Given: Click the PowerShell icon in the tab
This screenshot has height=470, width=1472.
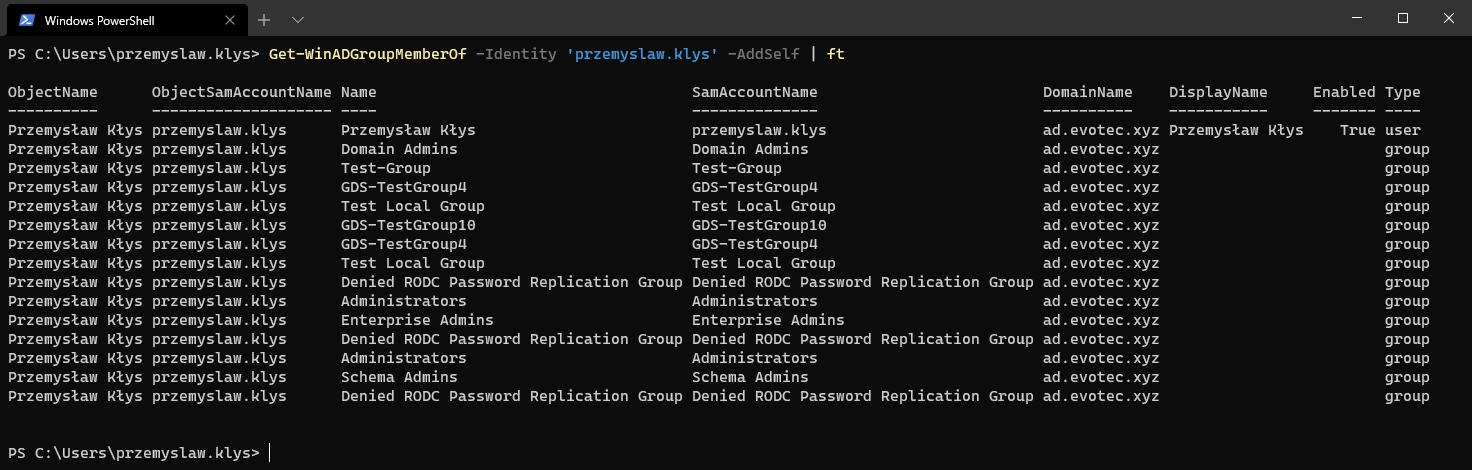Looking at the screenshot, I should pos(27,20).
